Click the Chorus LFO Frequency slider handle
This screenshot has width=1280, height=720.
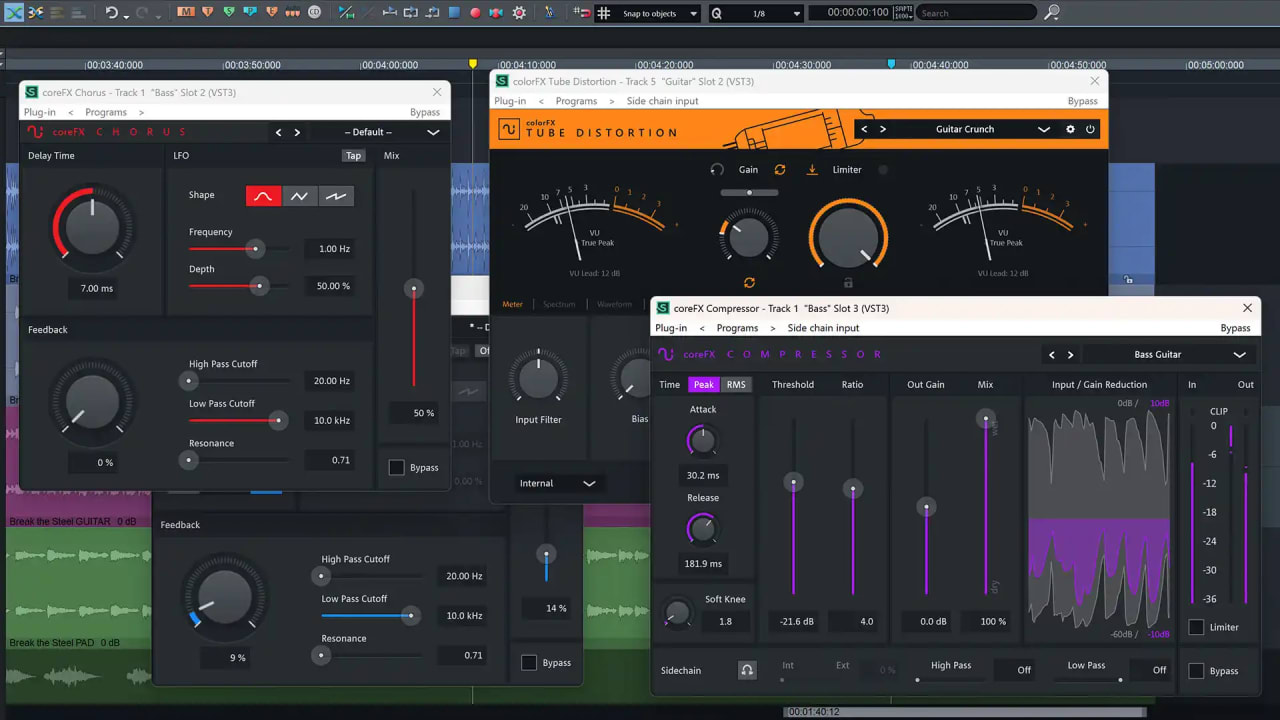coord(256,248)
